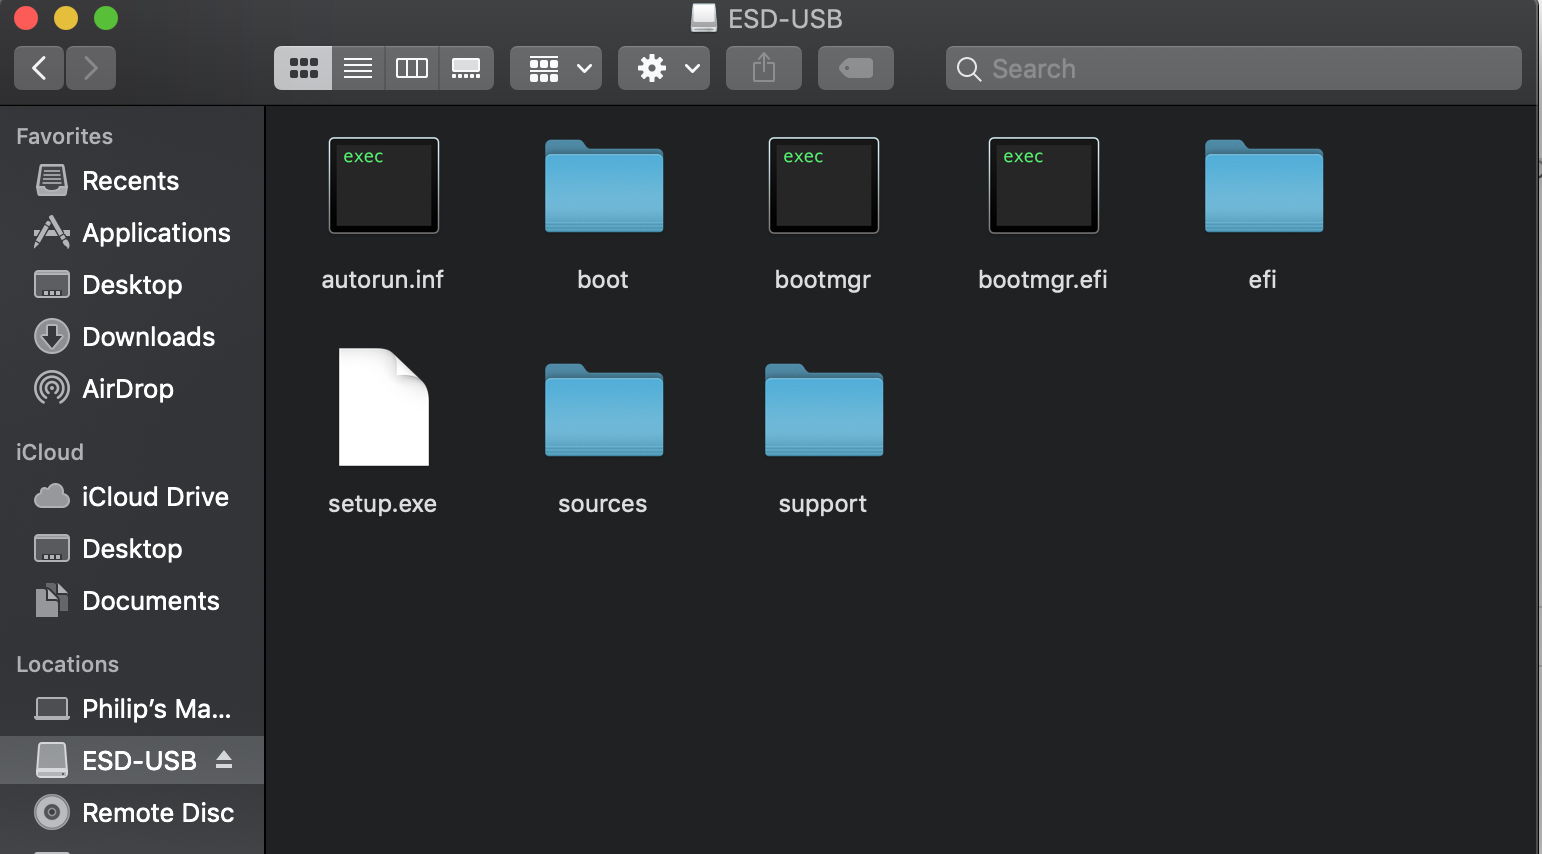Open the gear action menu
This screenshot has height=854, width=1542.
[x=664, y=68]
